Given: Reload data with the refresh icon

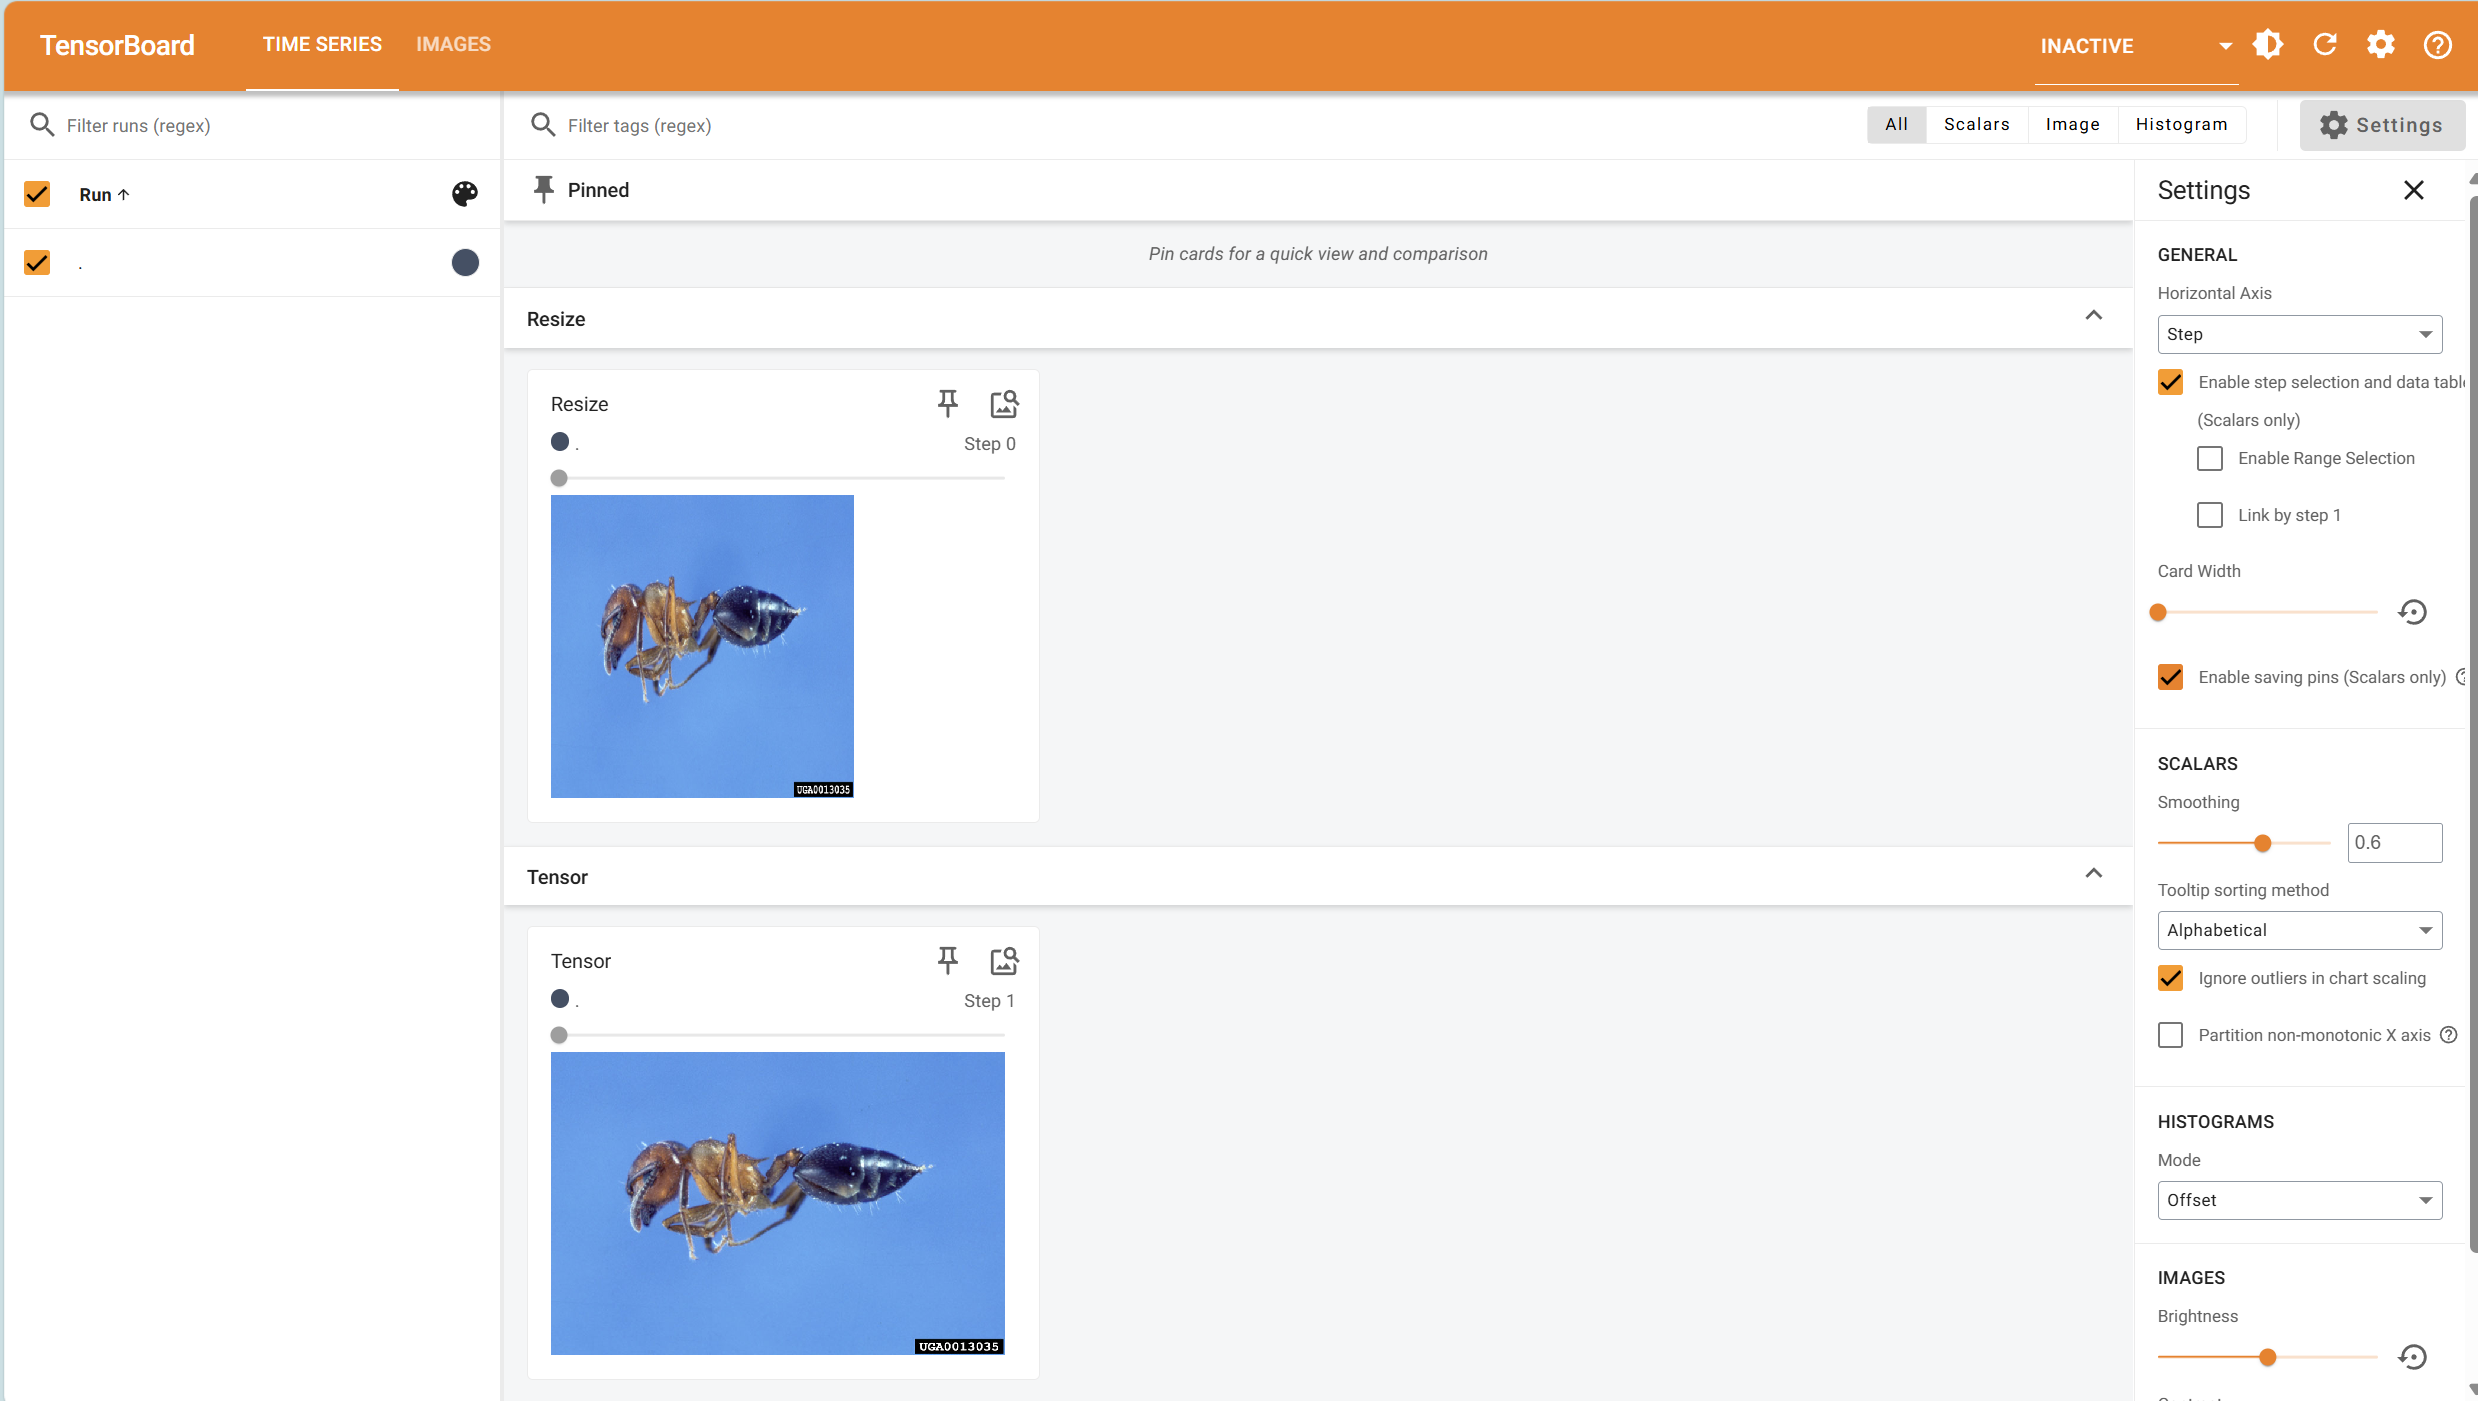Looking at the screenshot, I should pyautogui.click(x=2325, y=45).
